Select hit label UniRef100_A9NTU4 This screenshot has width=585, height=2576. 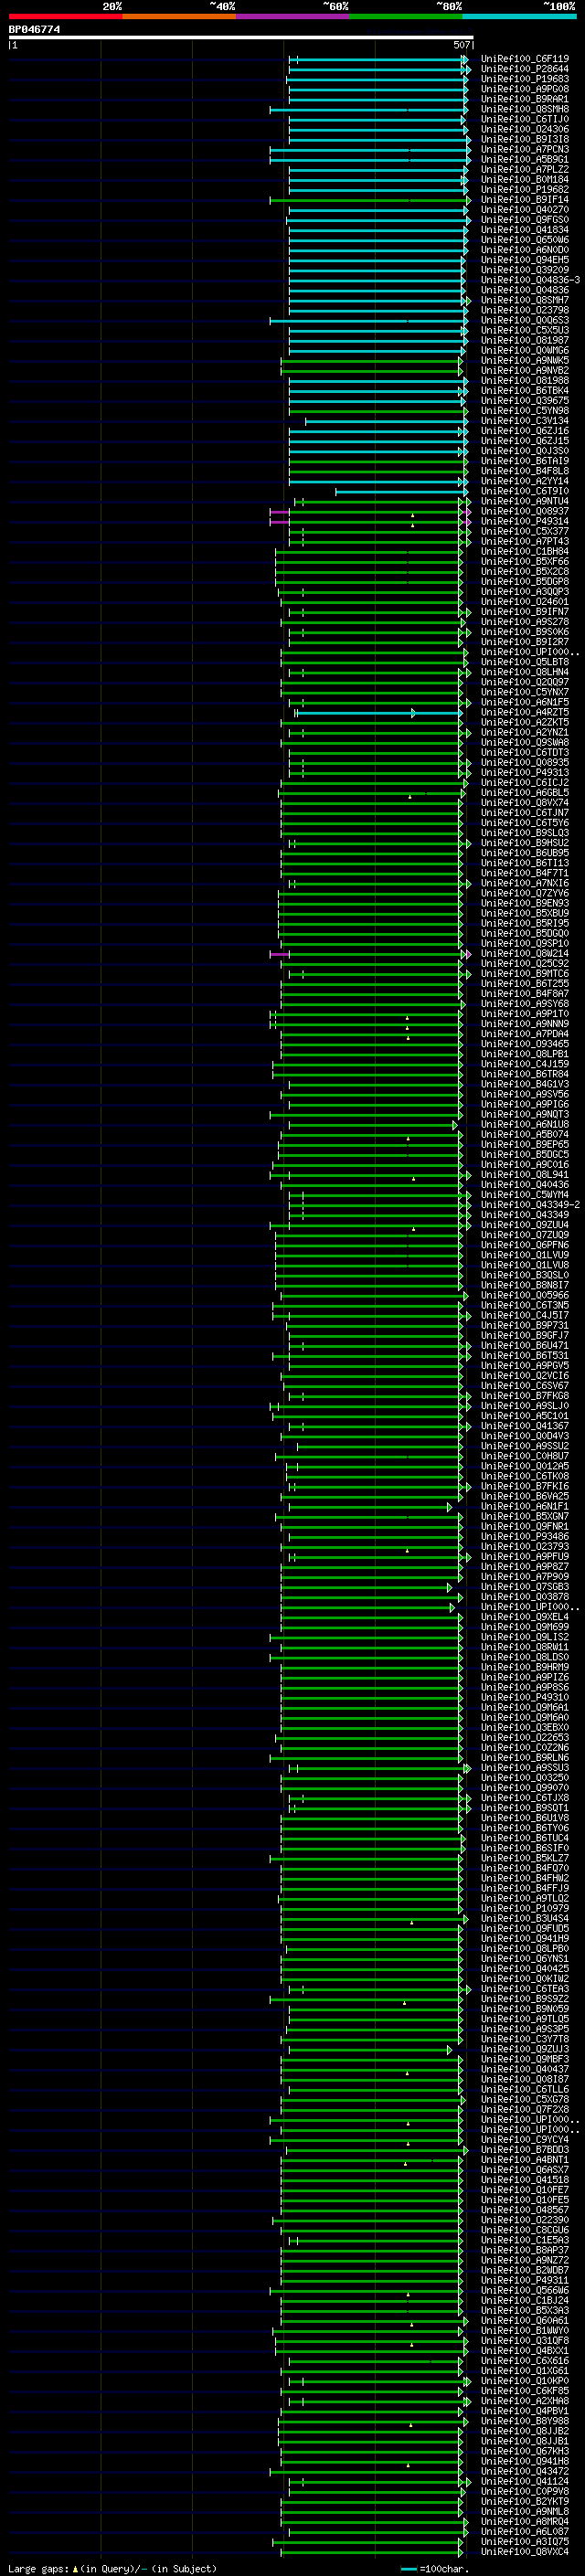tap(525, 501)
